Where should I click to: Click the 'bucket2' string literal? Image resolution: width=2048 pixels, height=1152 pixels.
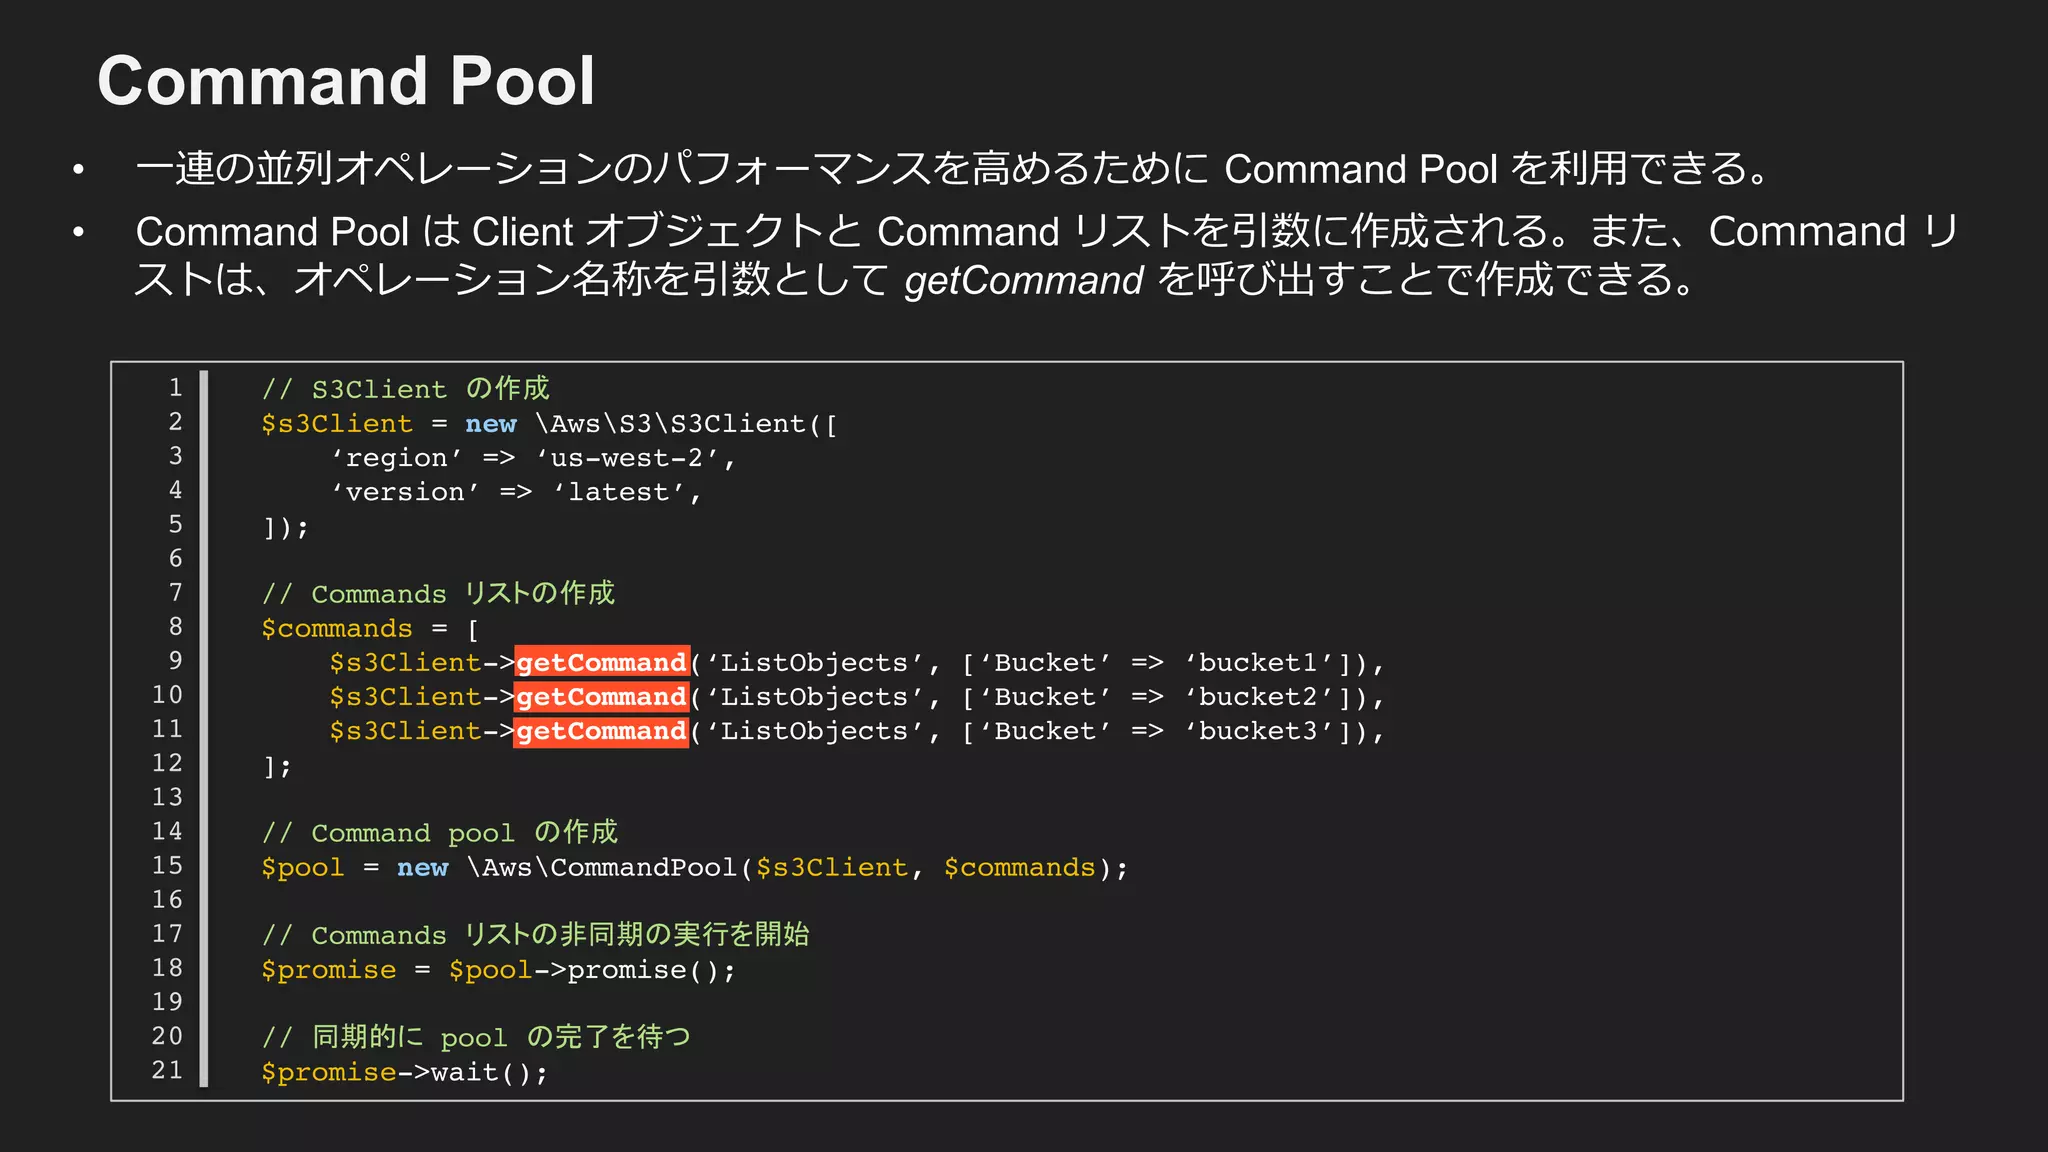1261,697
